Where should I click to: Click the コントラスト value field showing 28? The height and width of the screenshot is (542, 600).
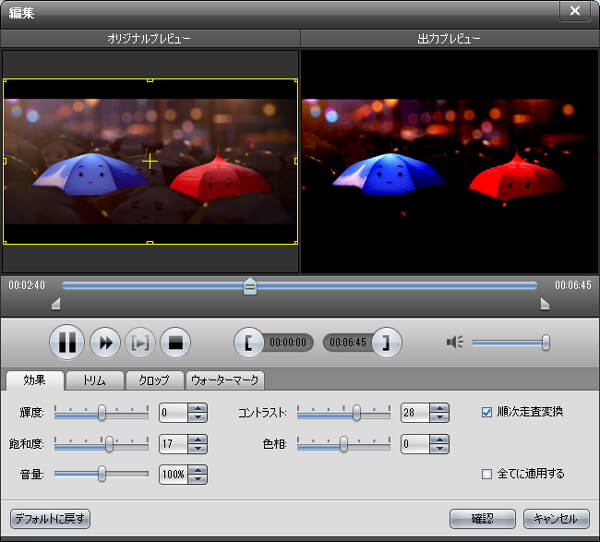tap(415, 413)
